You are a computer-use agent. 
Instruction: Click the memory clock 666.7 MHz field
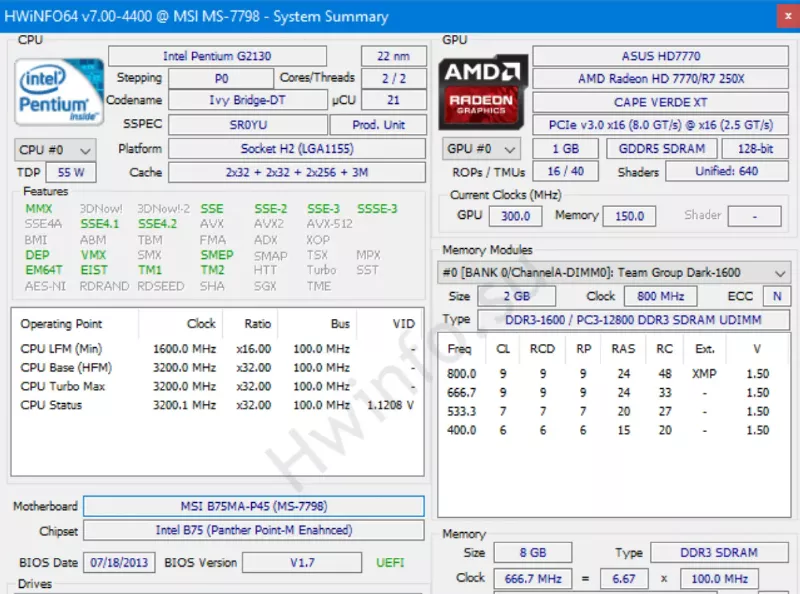click(x=533, y=579)
